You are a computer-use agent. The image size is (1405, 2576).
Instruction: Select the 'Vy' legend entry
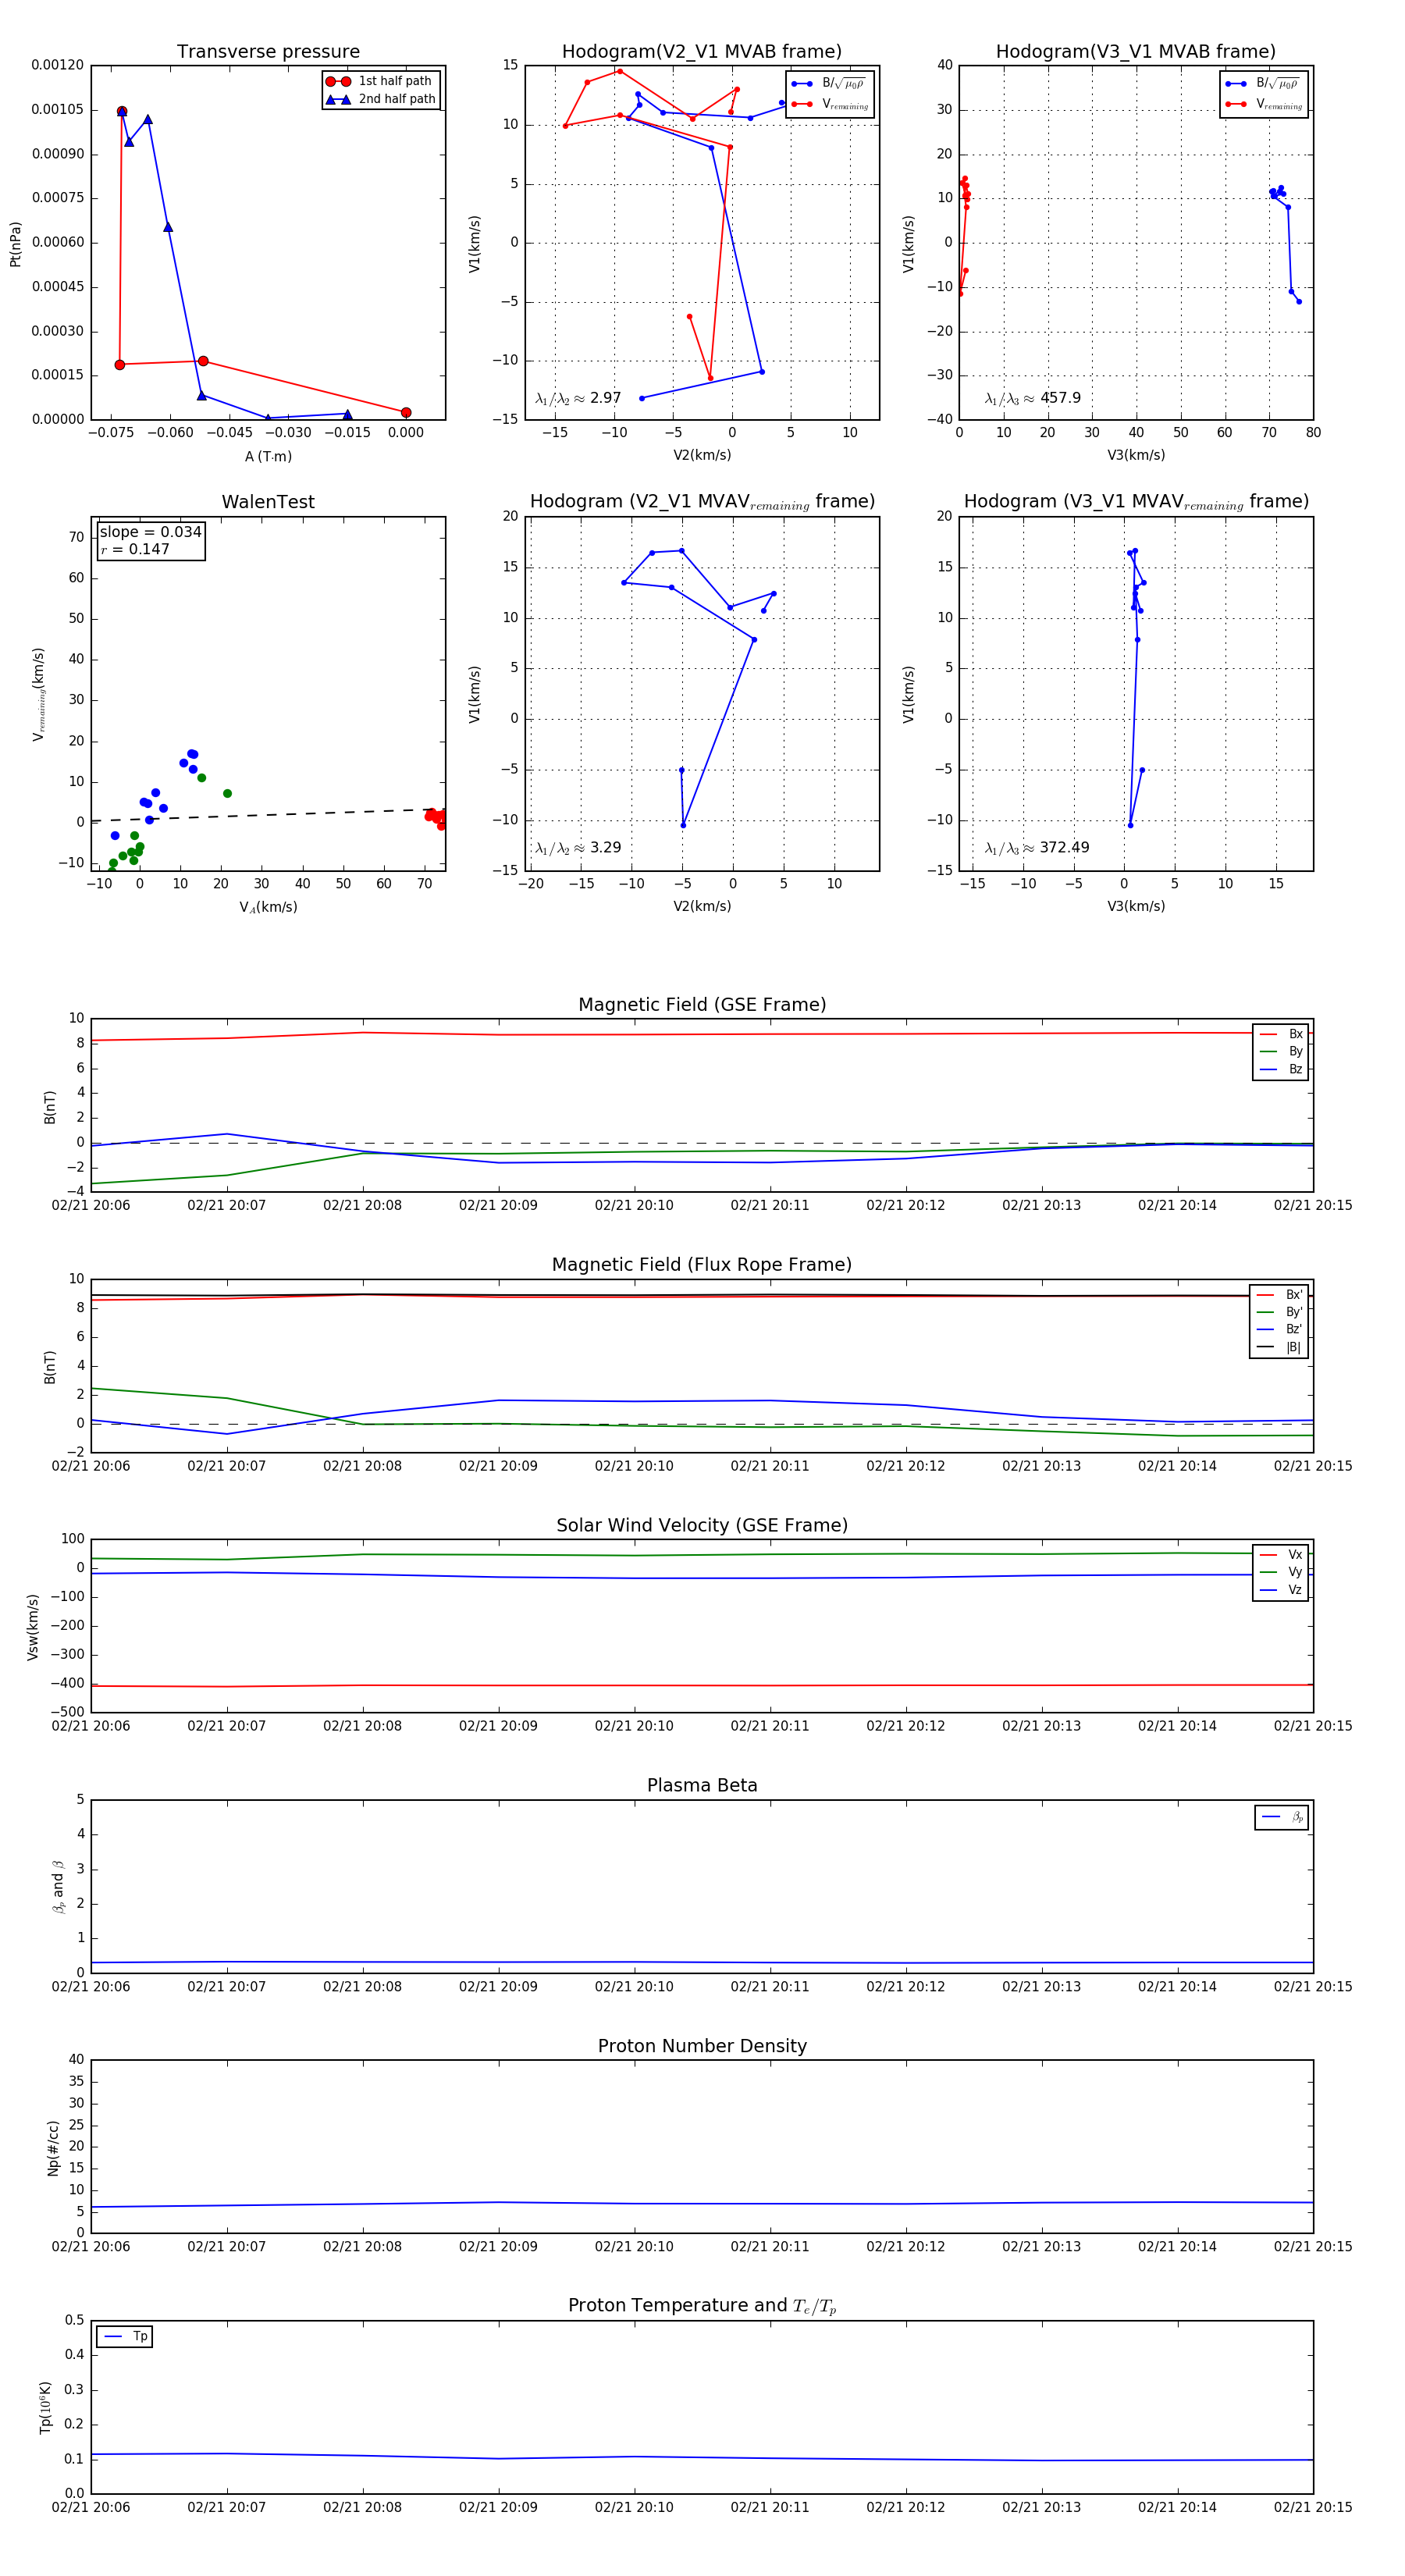[x=1282, y=1573]
